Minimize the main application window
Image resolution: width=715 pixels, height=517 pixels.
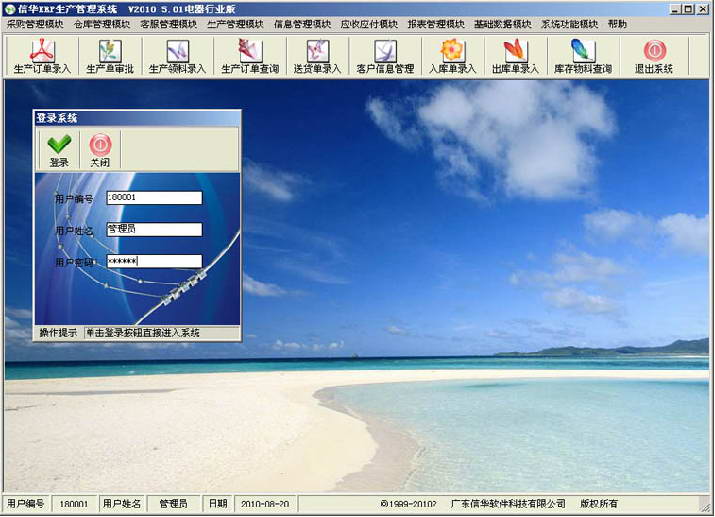[x=676, y=9]
